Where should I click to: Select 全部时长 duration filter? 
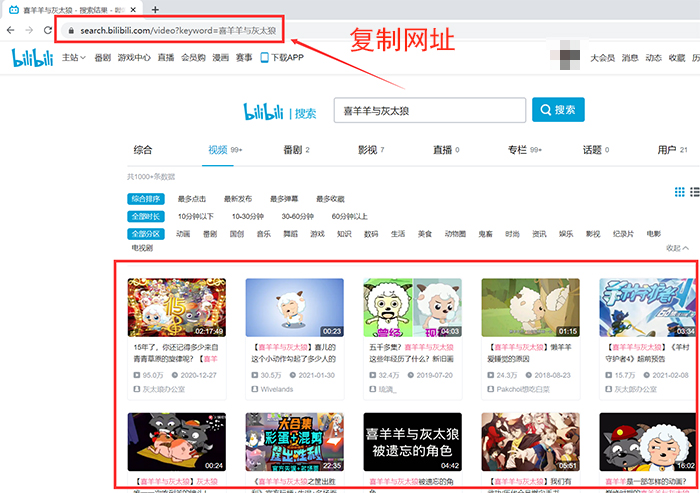pyautogui.click(x=146, y=217)
